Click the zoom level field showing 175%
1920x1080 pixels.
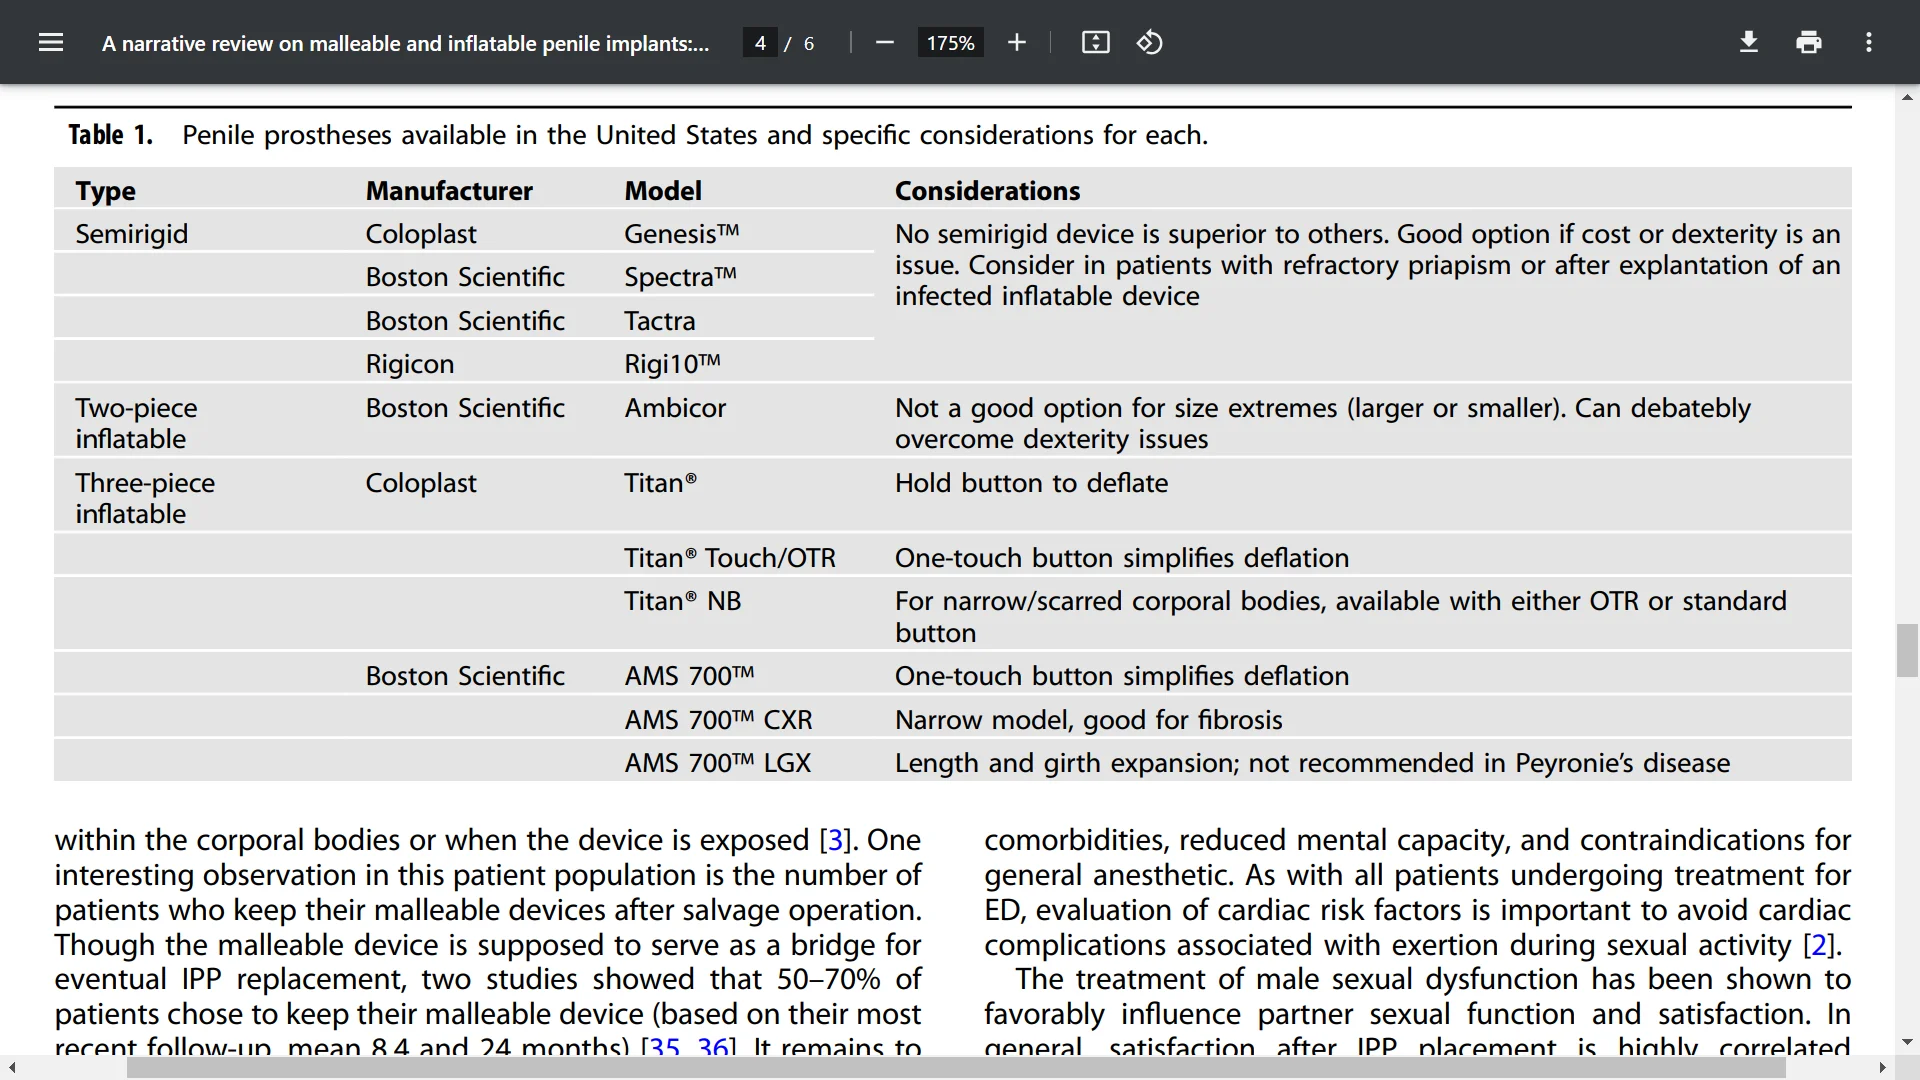click(950, 42)
